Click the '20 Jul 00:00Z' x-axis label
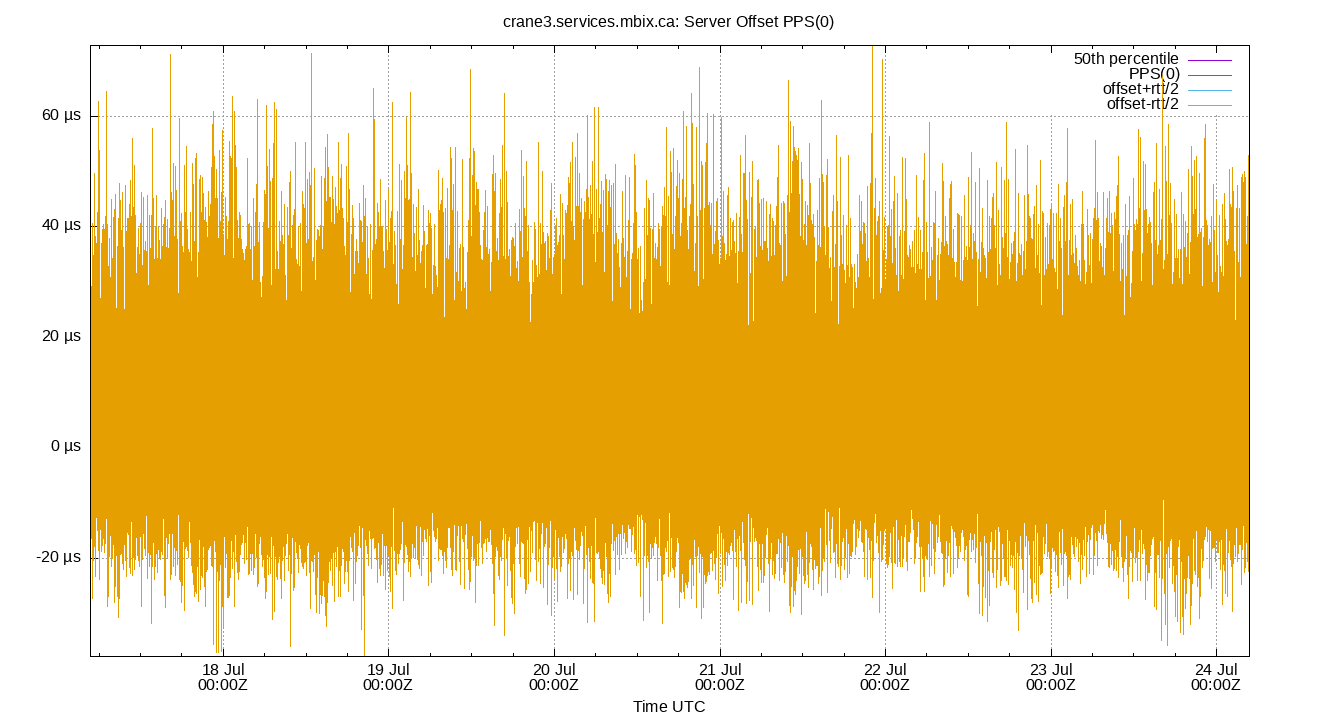 (x=554, y=677)
